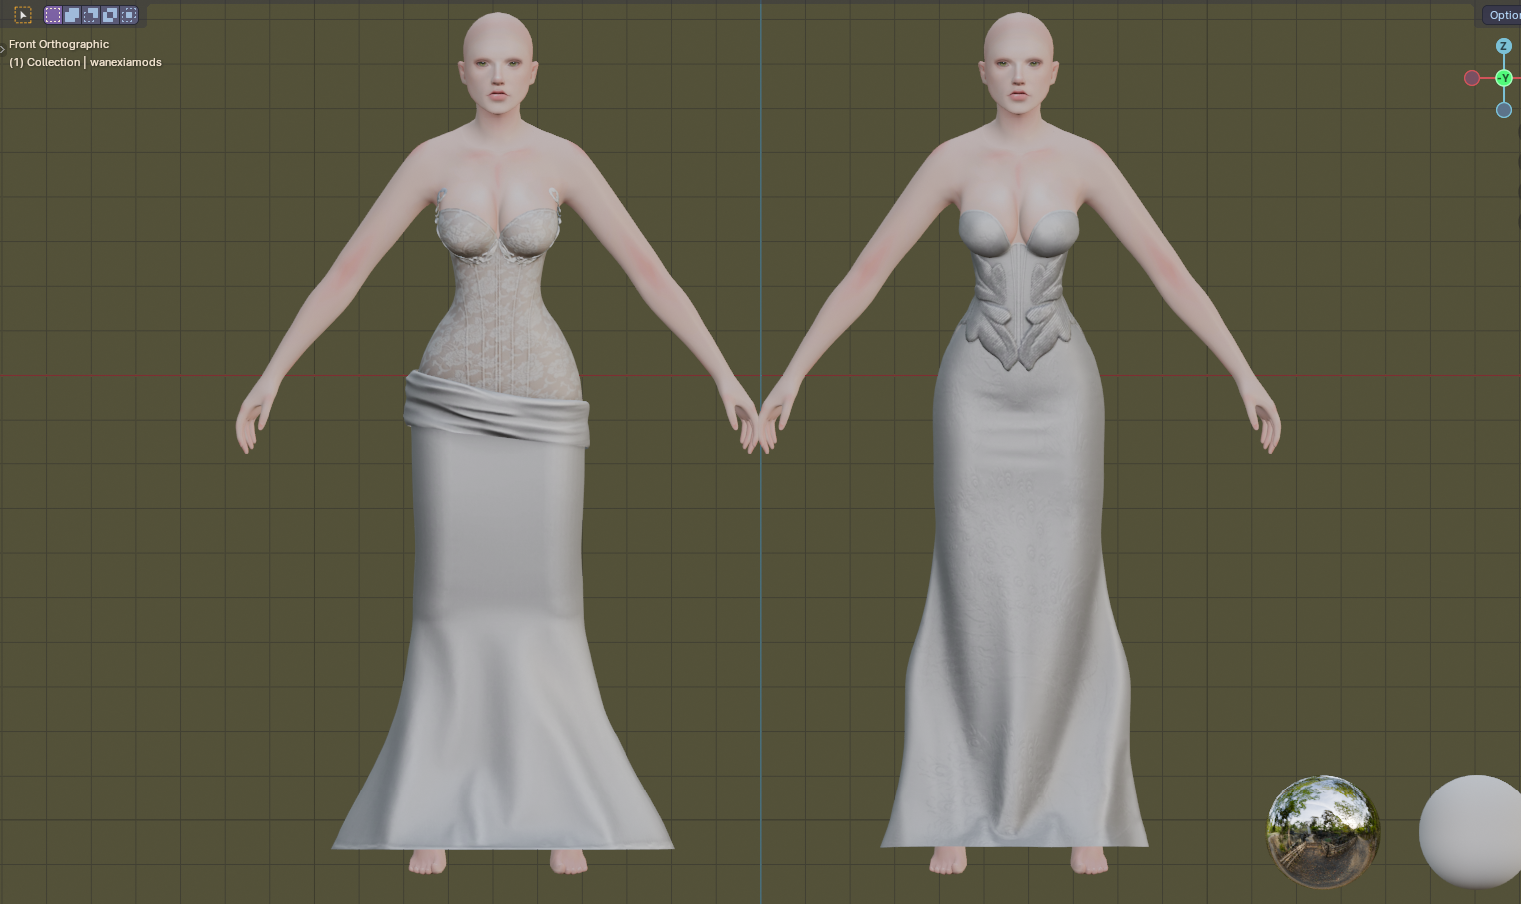Choose the Invert selection mode
Image resolution: width=1521 pixels, height=904 pixels.
(110, 15)
